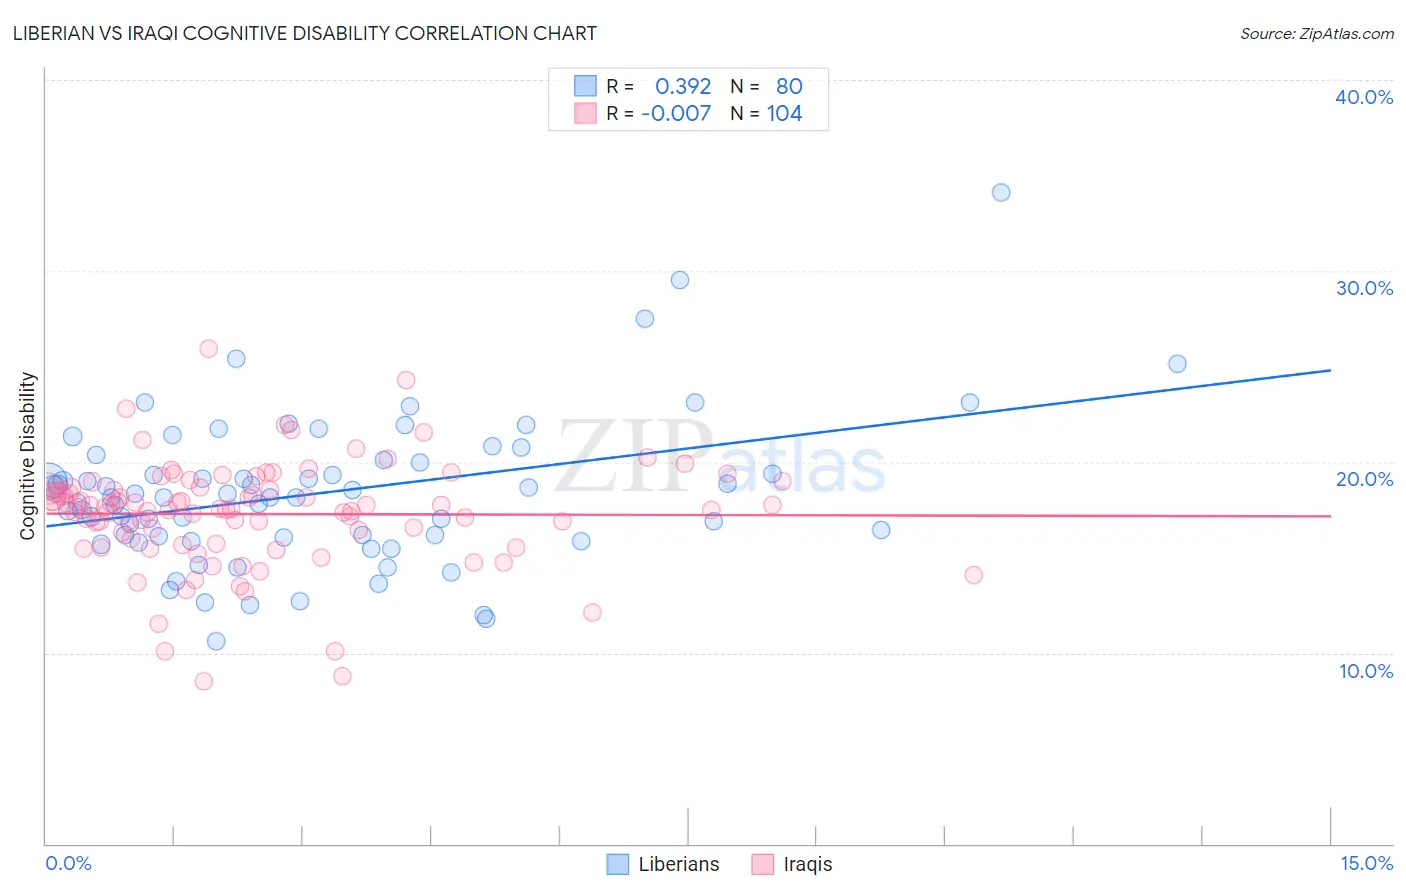Select the pink Iraqis legend swatch
The height and width of the screenshot is (892, 1406).
(763, 864)
